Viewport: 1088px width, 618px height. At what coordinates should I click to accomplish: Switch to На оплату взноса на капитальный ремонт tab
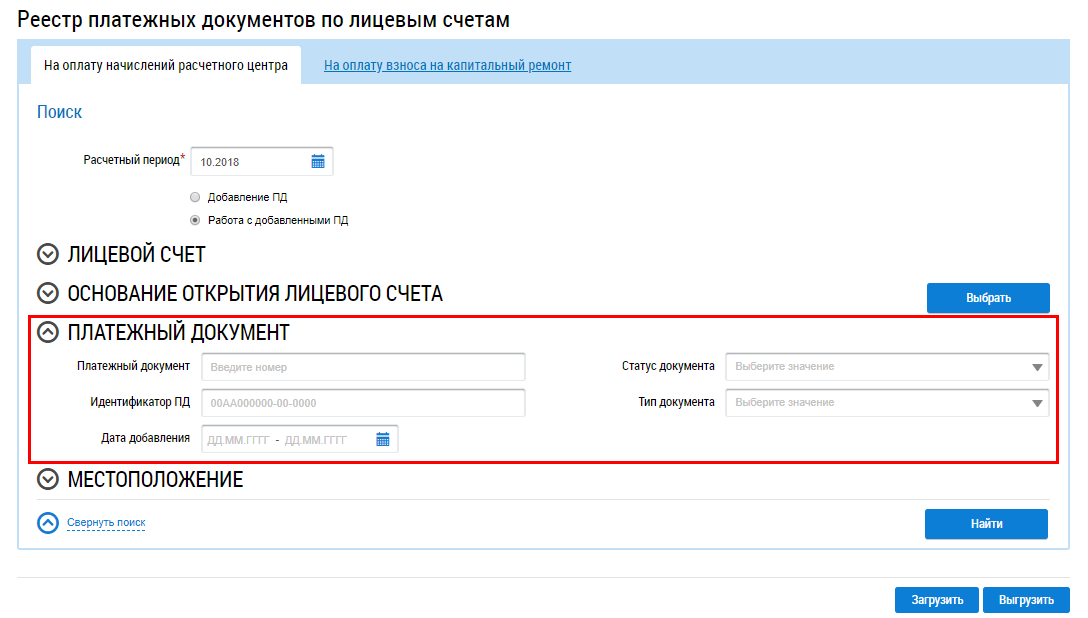pyautogui.click(x=448, y=65)
